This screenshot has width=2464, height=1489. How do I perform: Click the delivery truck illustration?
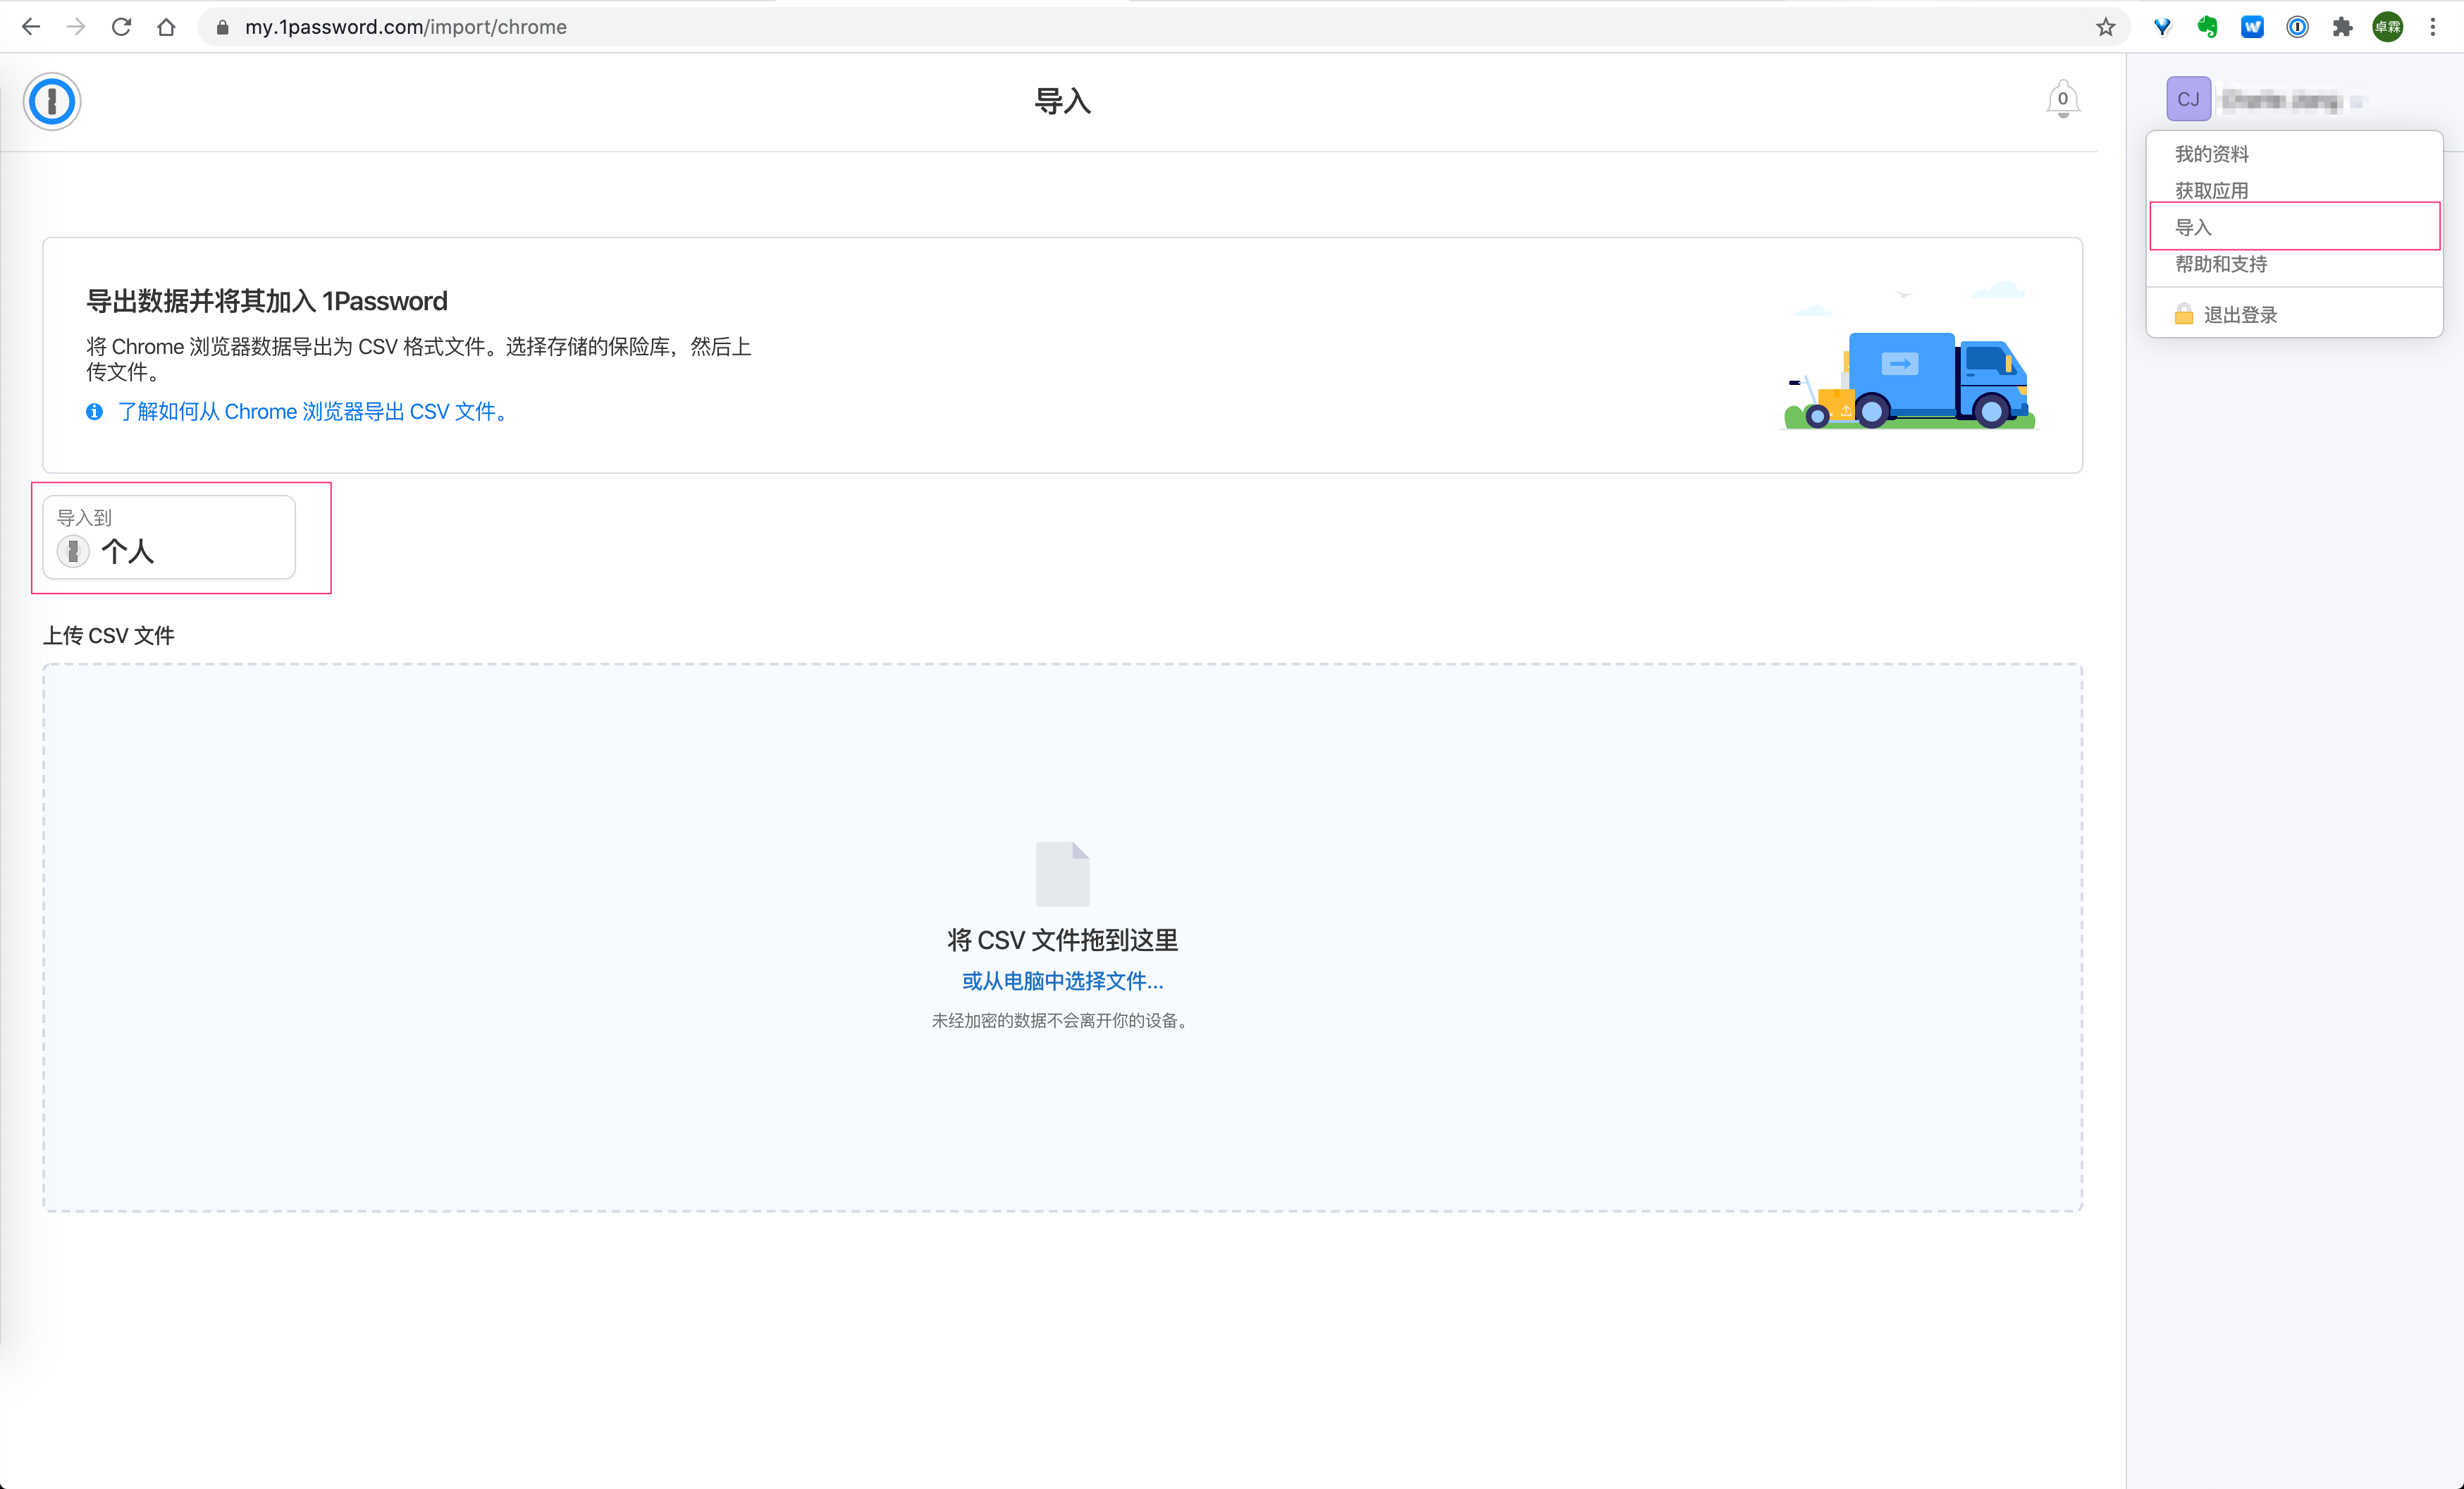click(x=1910, y=357)
